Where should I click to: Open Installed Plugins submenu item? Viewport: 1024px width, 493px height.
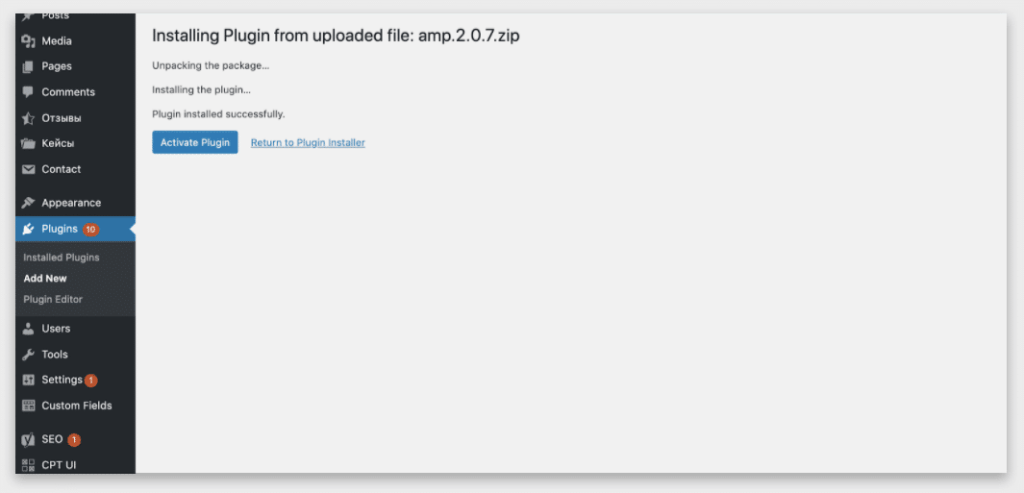(x=61, y=258)
